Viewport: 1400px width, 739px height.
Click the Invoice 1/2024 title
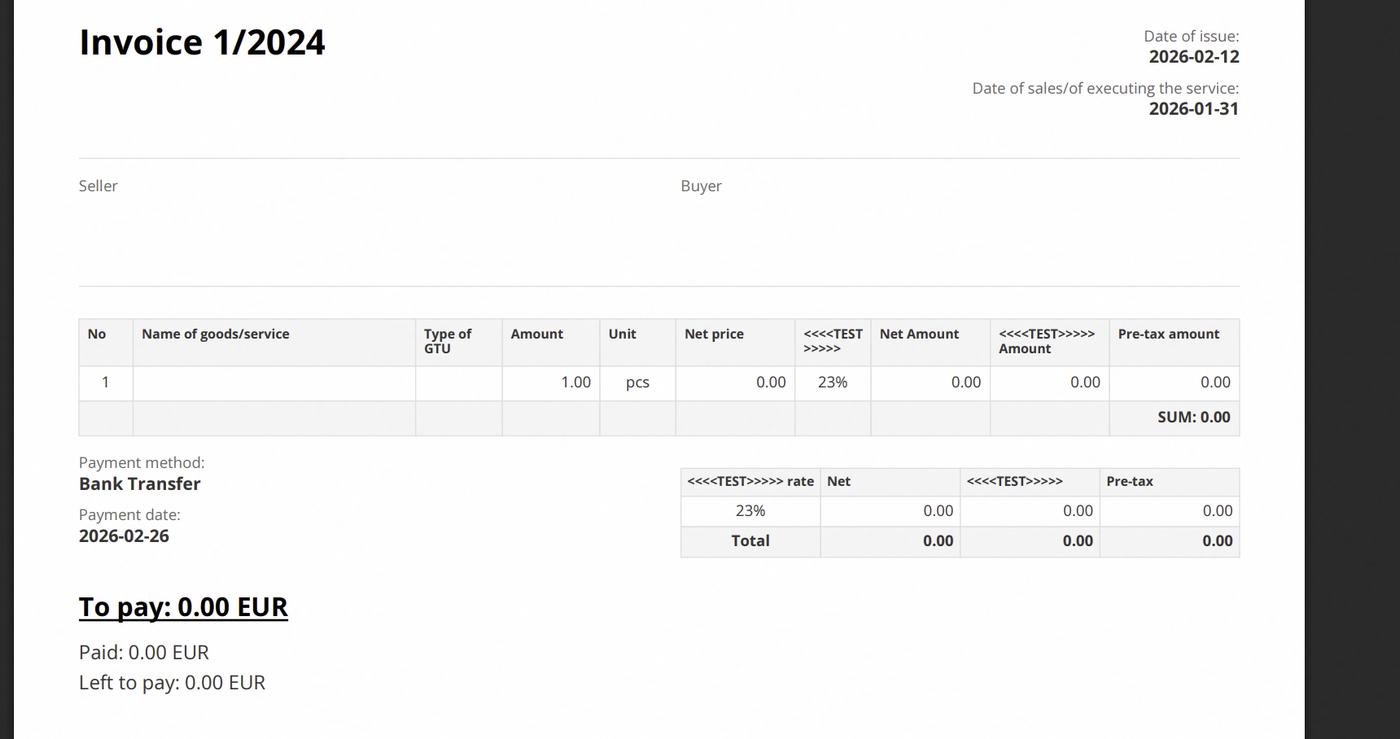202,43
